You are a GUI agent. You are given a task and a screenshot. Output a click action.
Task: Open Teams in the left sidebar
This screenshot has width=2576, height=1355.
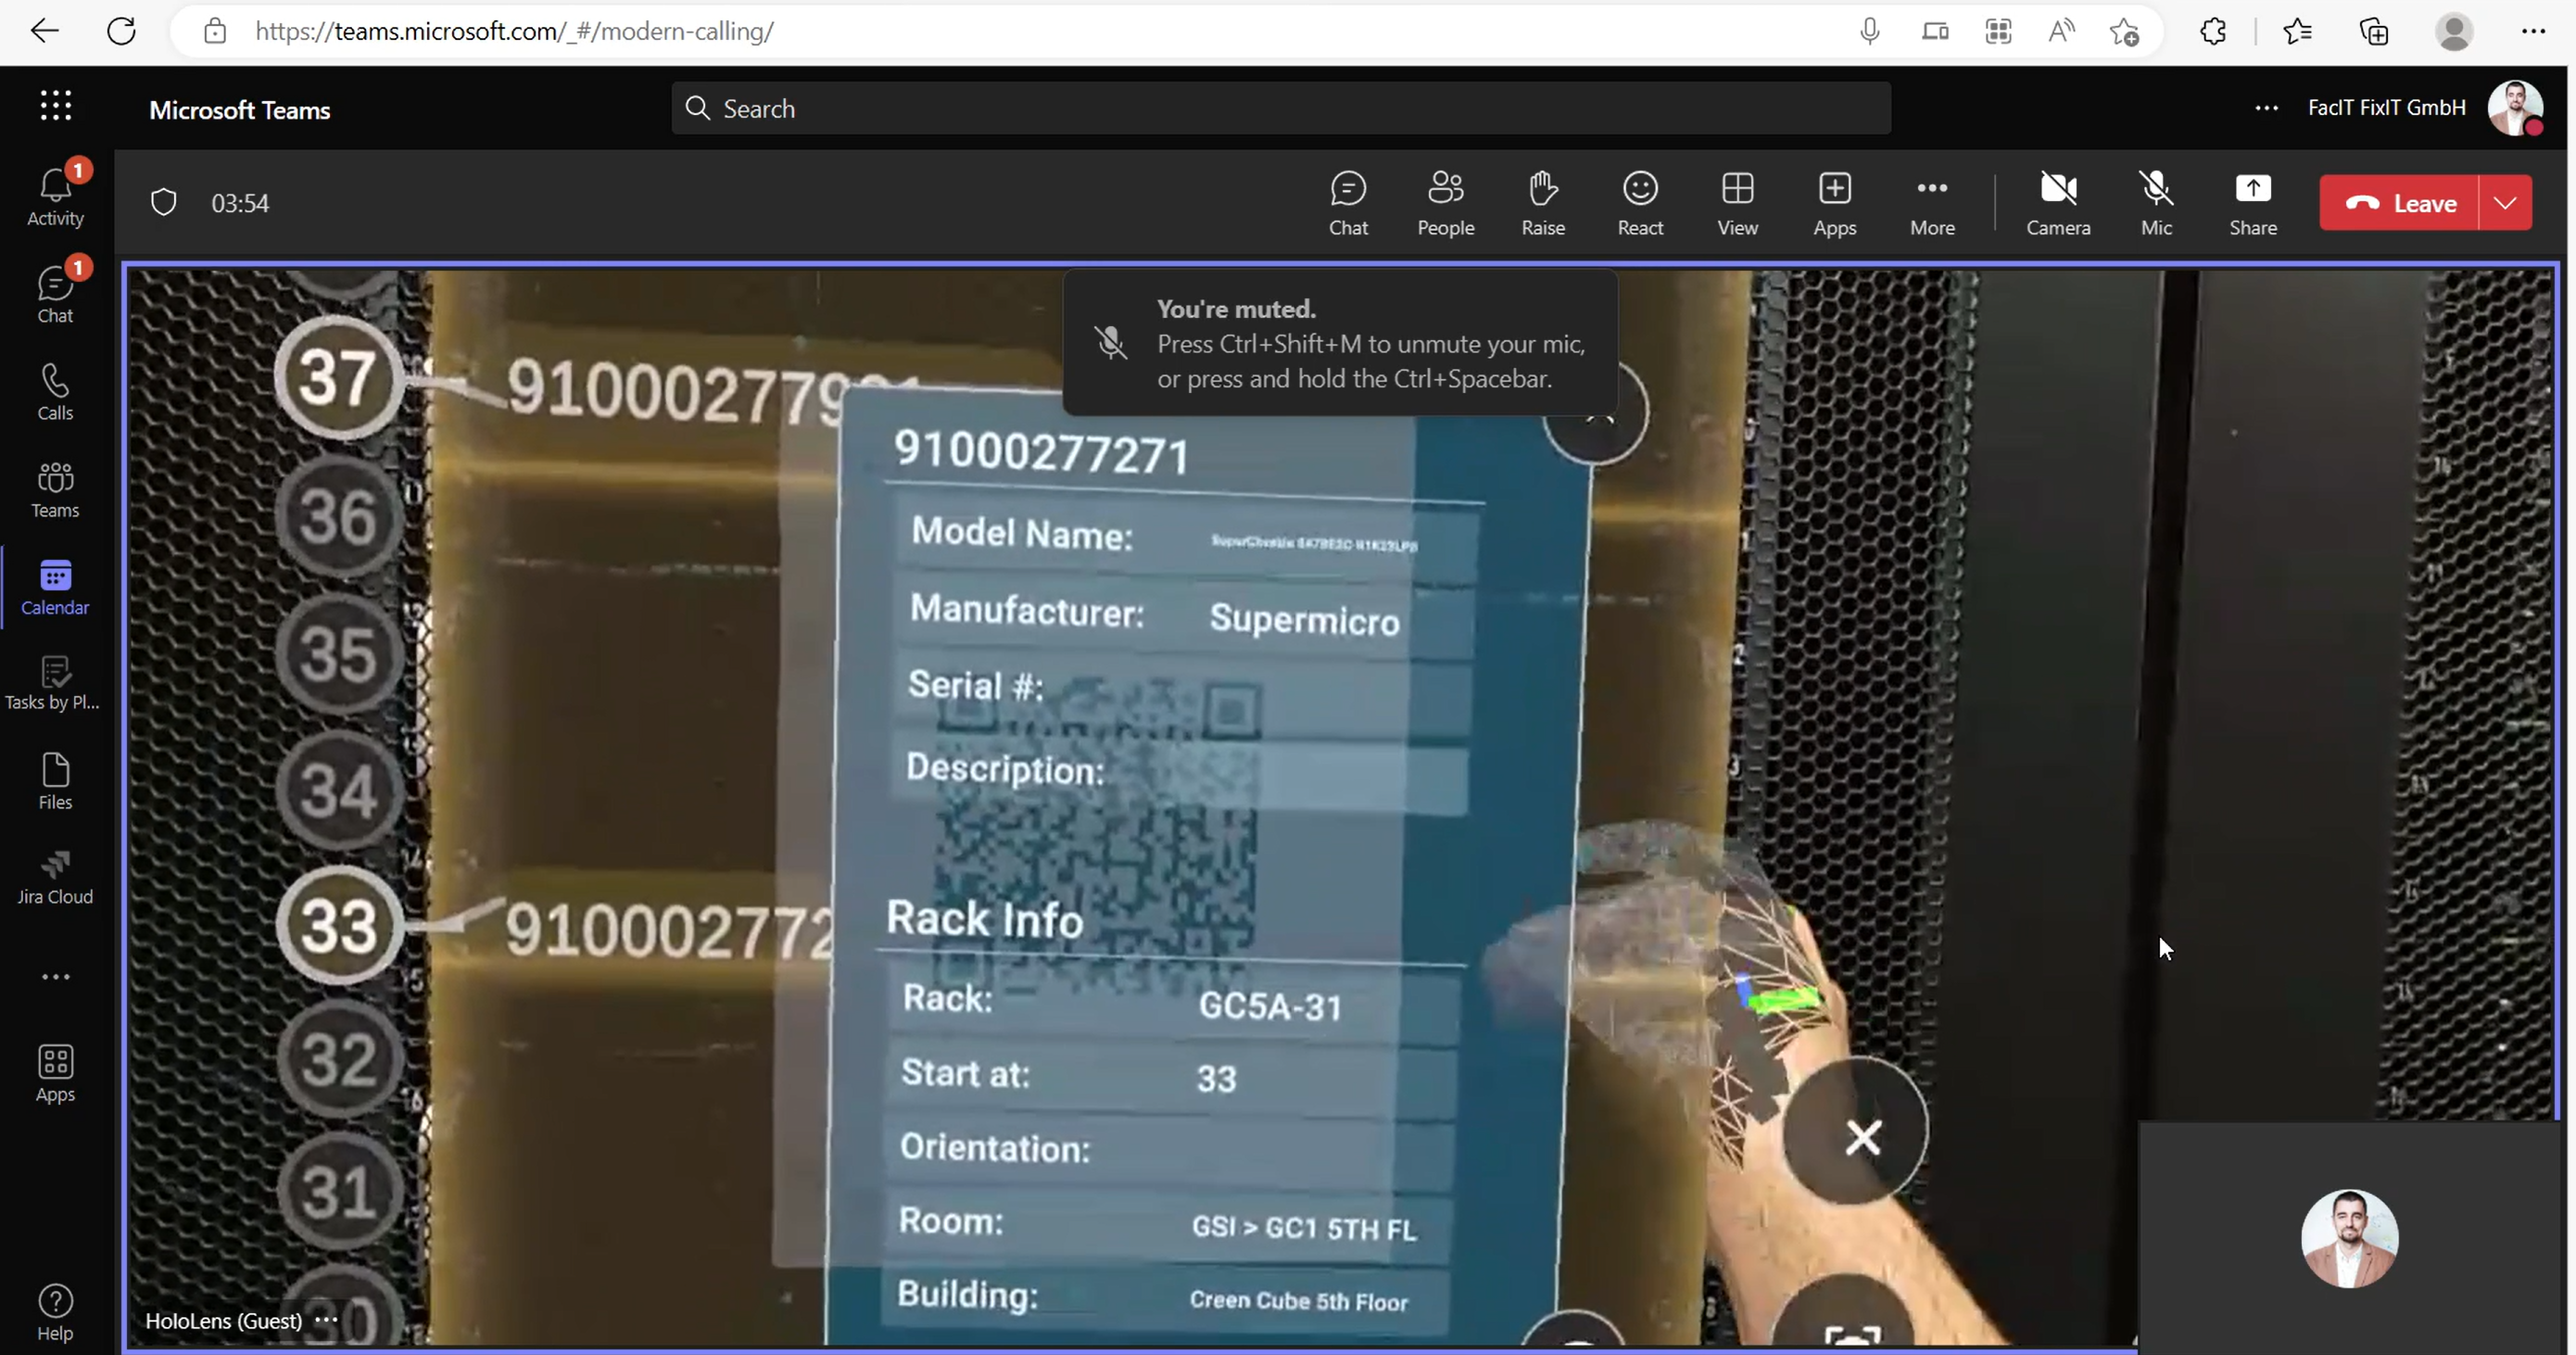pos(55,489)
